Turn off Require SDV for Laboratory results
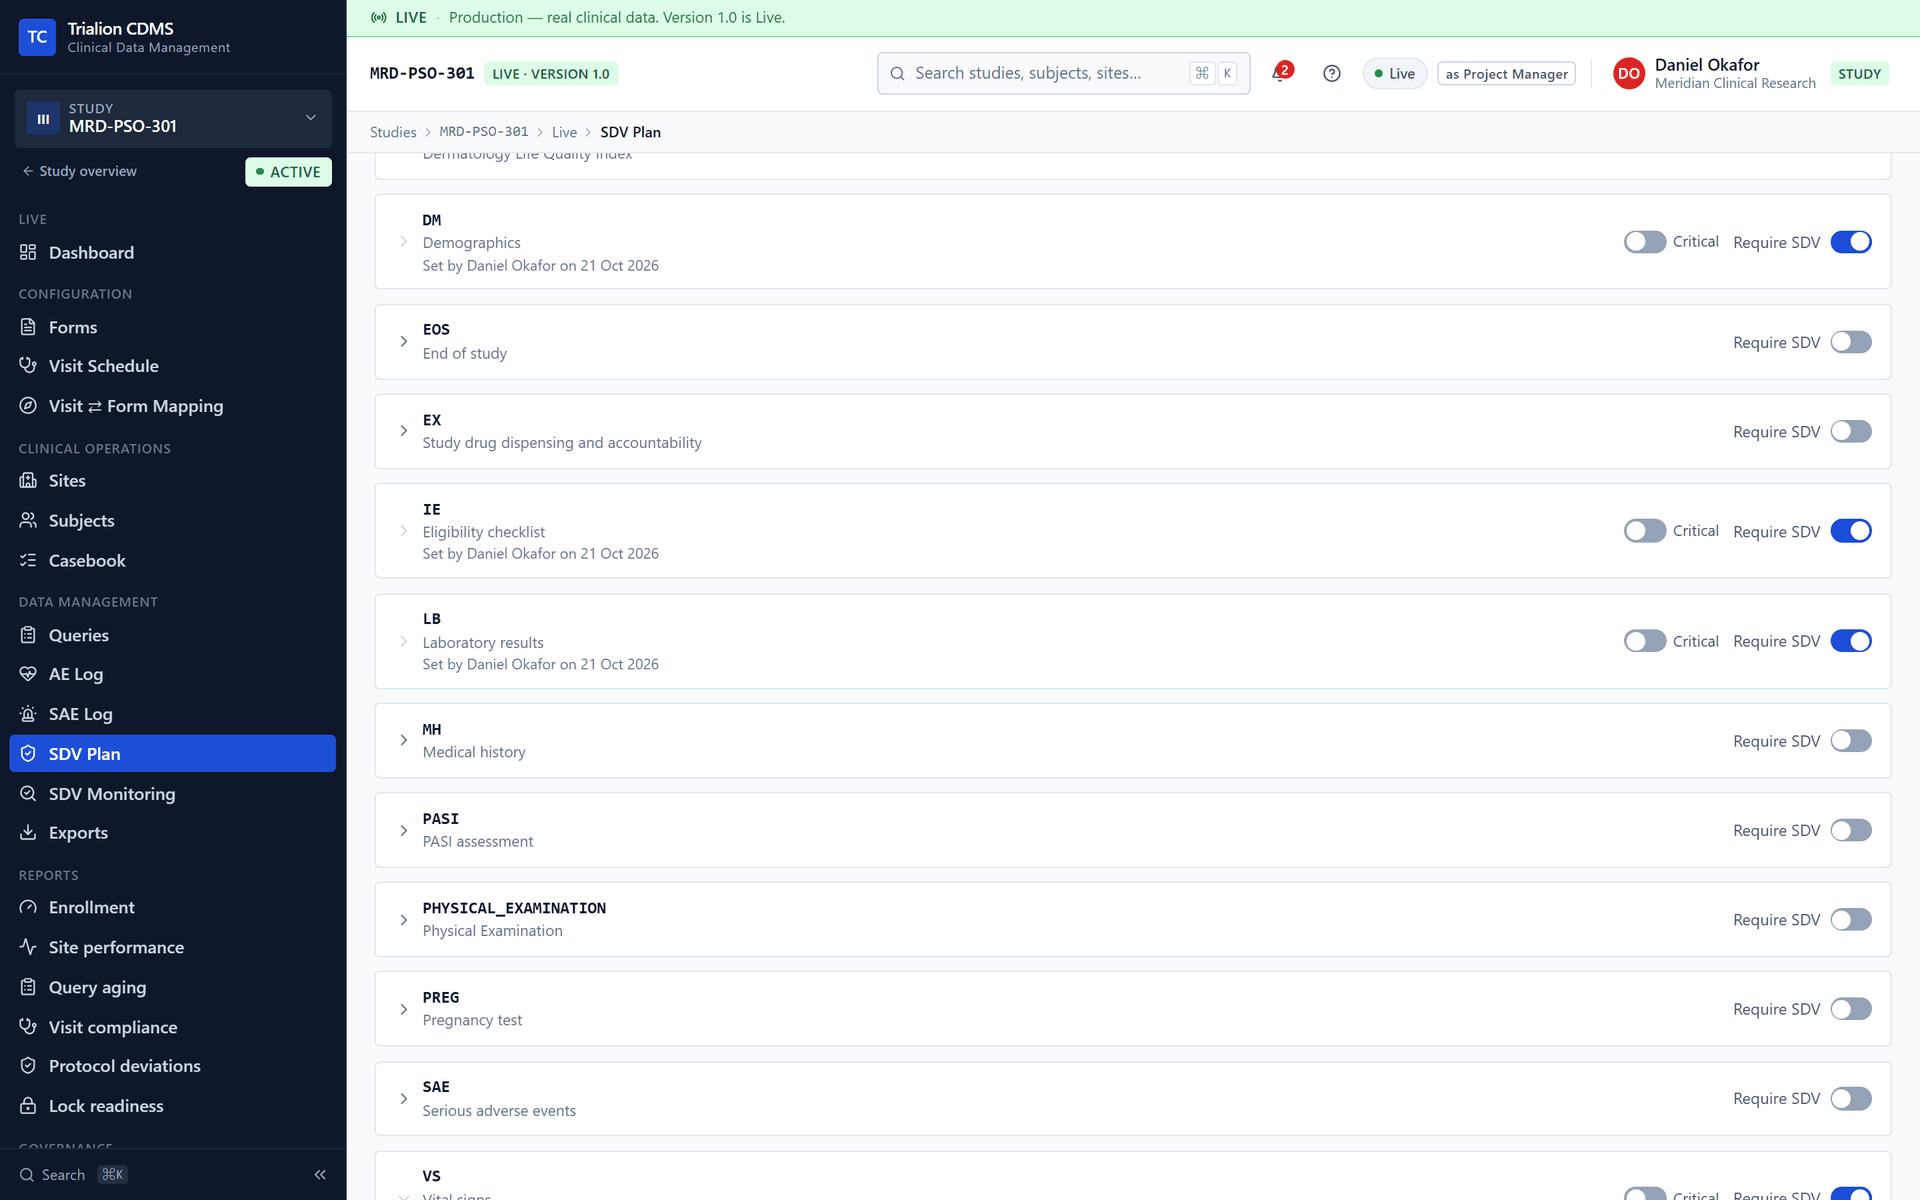The height and width of the screenshot is (1200, 1920). (1851, 641)
